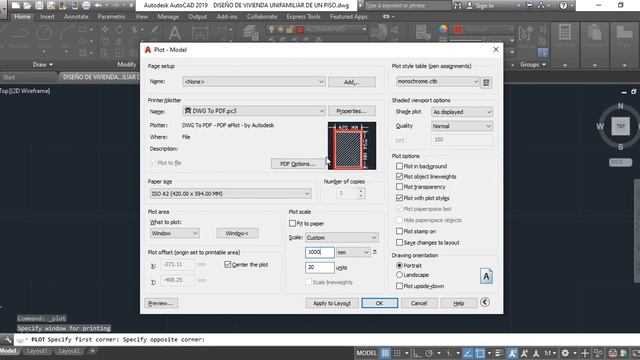Click the PDF Options button
The width and height of the screenshot is (640, 360).
pos(298,164)
